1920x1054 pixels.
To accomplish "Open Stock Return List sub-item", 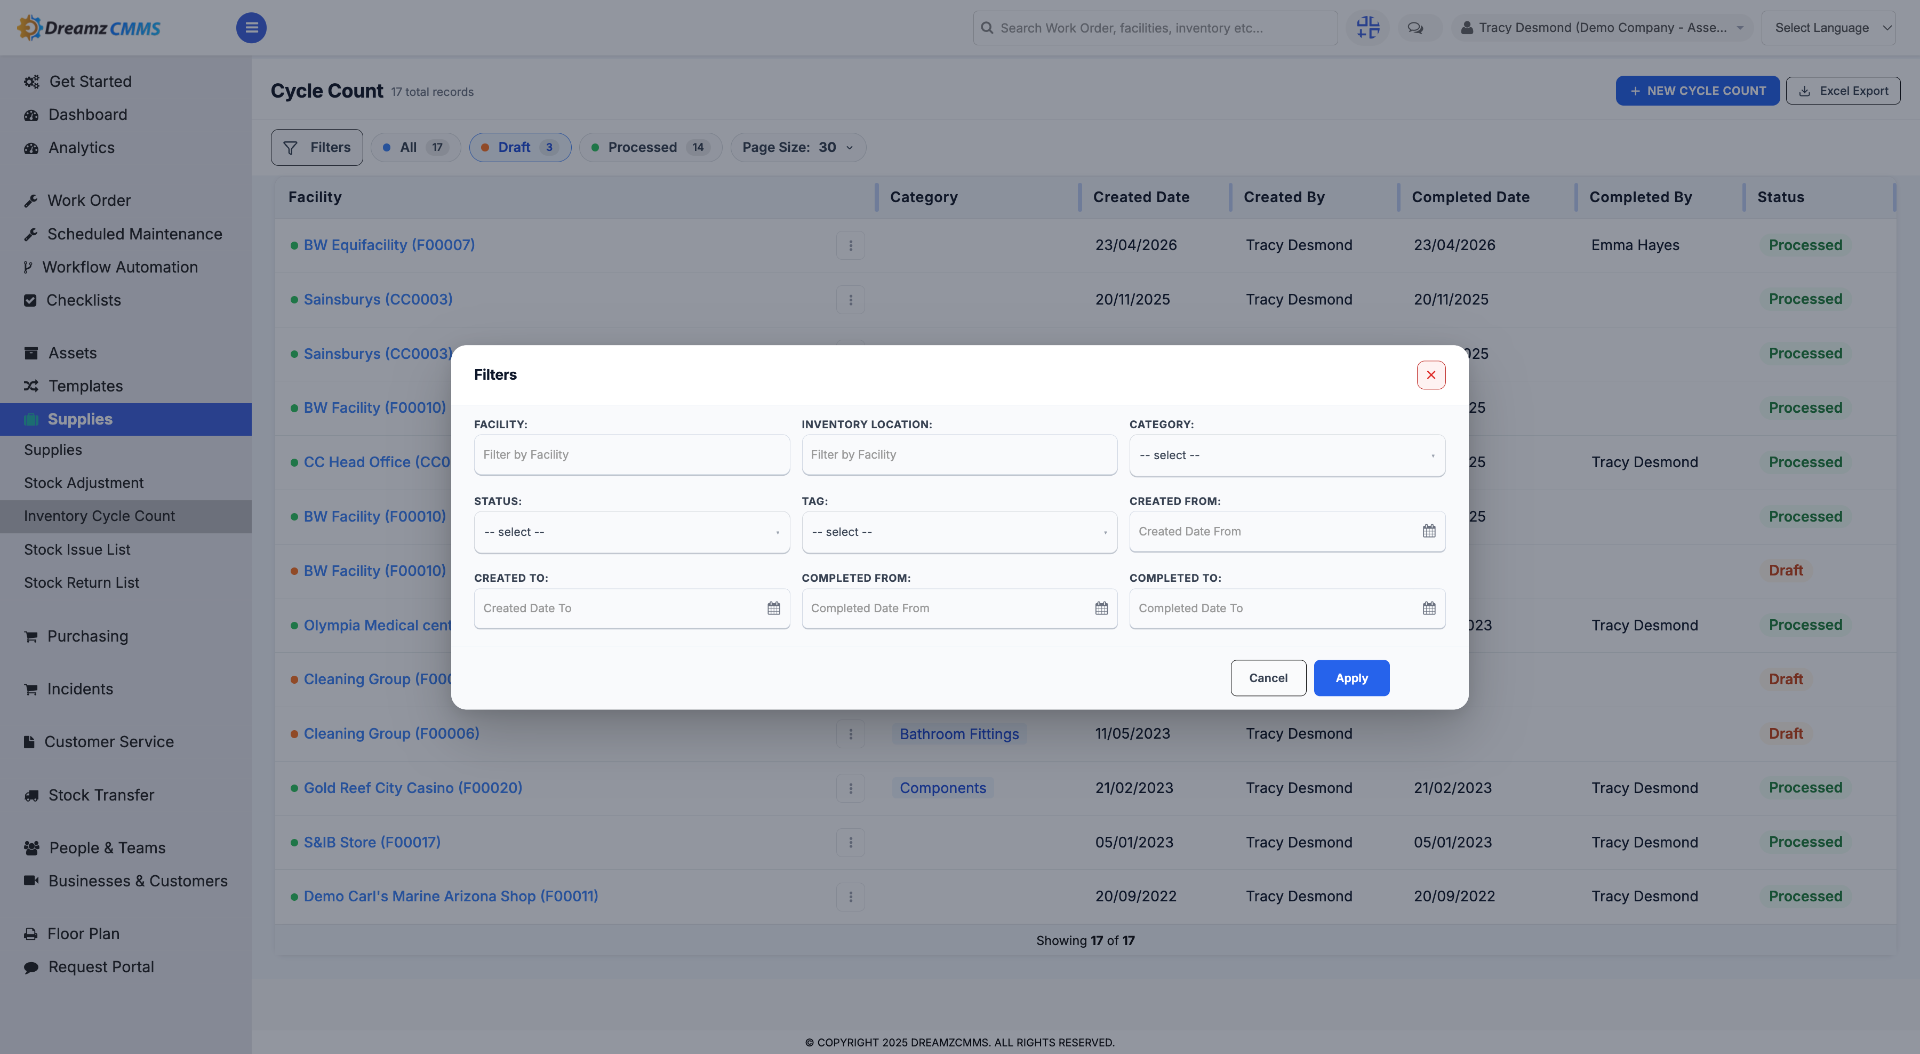I will pos(81,583).
